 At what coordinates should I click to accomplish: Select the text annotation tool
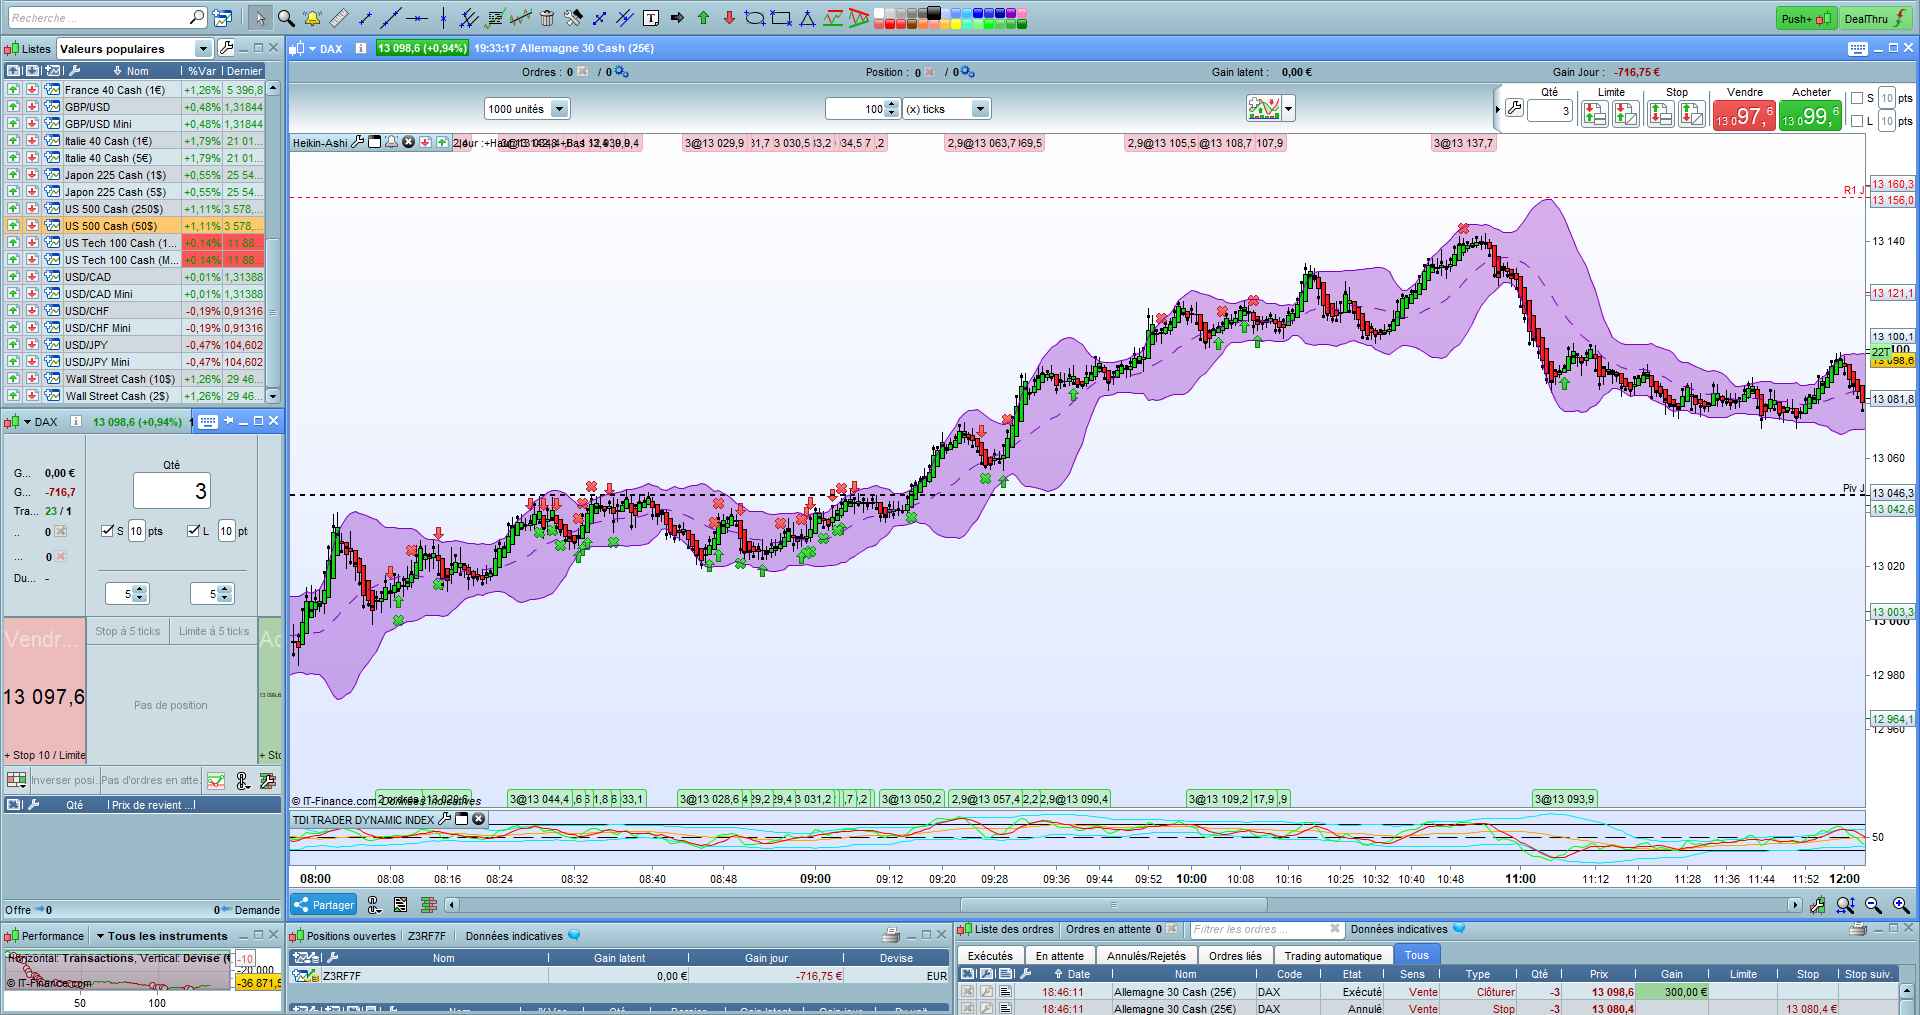651,18
